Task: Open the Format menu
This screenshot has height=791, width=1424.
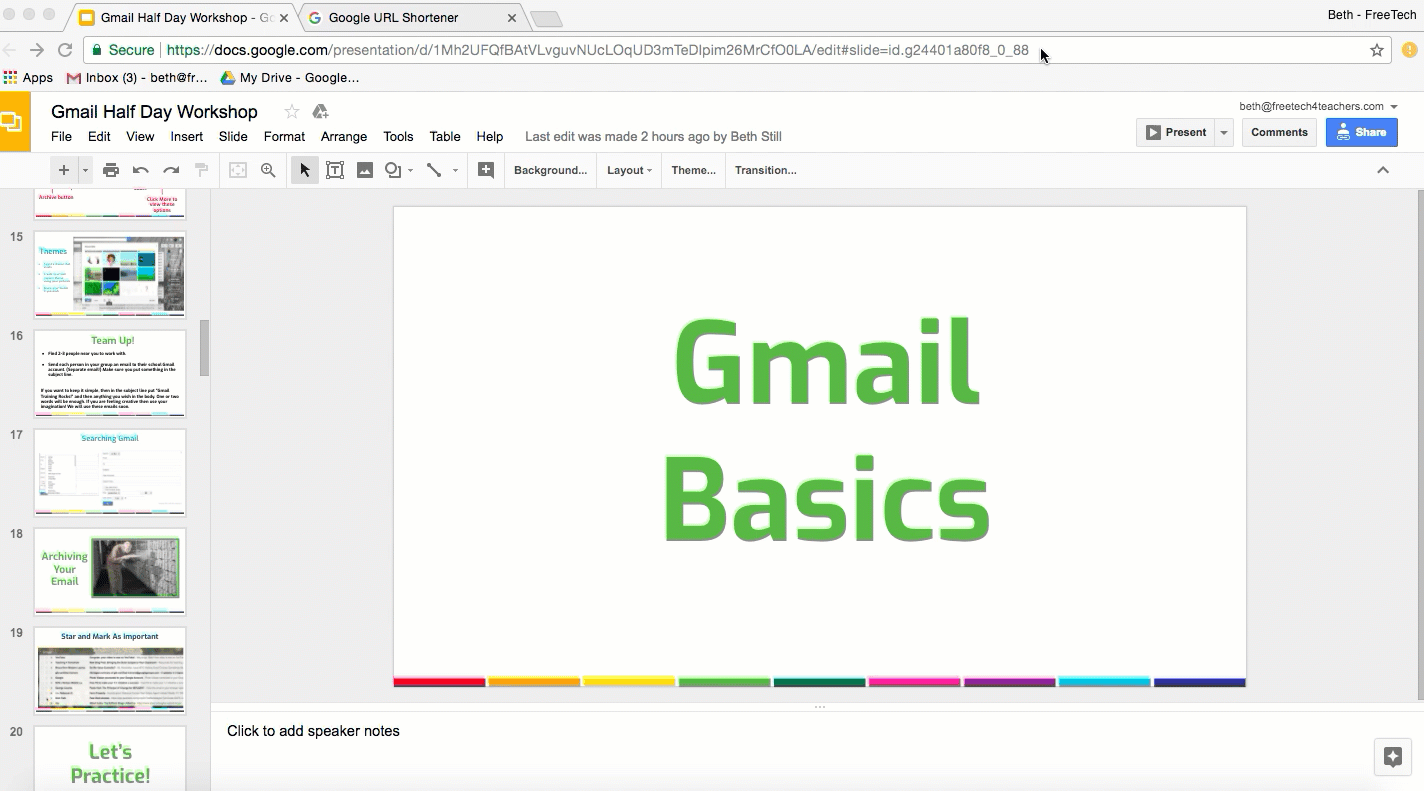Action: tap(284, 136)
